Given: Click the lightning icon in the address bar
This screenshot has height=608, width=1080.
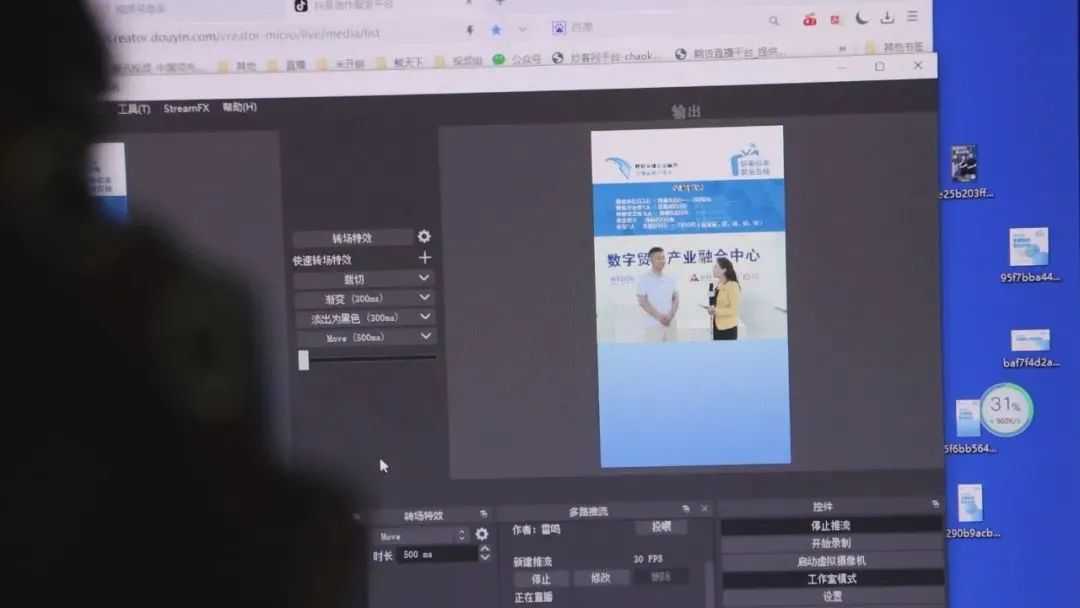Looking at the screenshot, I should tap(470, 30).
